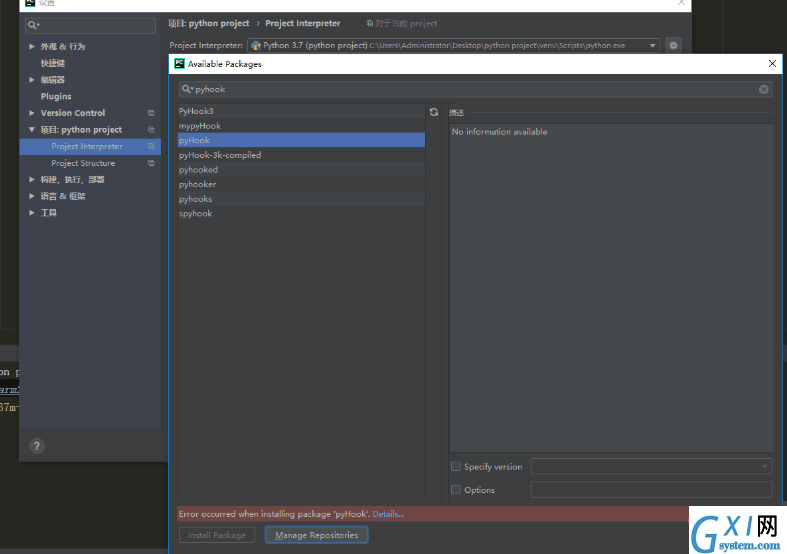Viewport: 787px width, 554px height.
Task: Select the pyHook-3k-compiled package
Action: 301,155
